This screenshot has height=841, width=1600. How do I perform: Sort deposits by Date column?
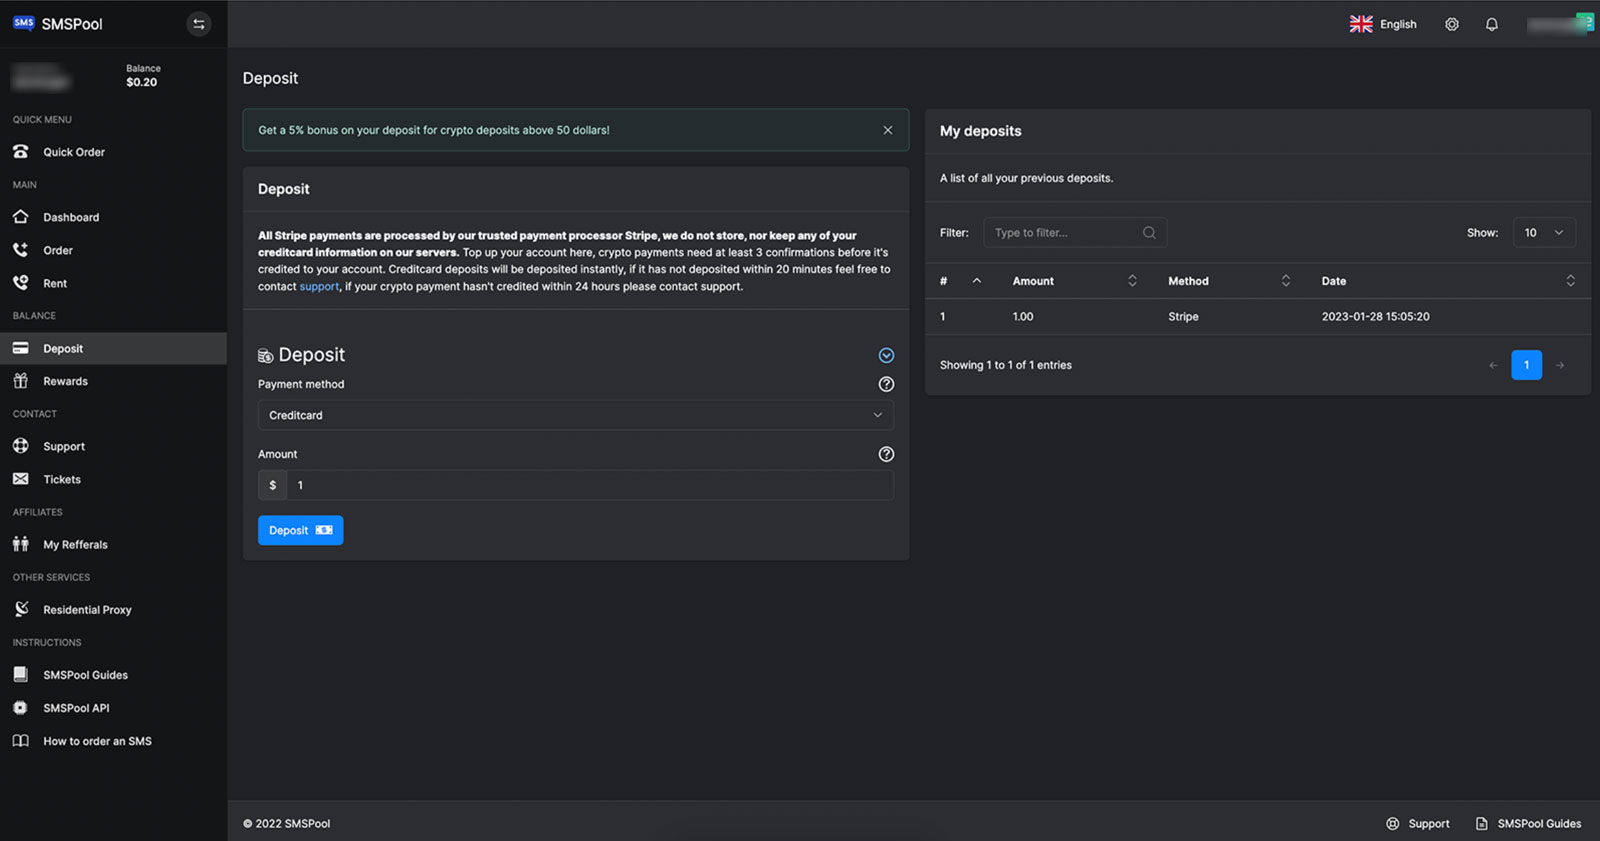1448,281
